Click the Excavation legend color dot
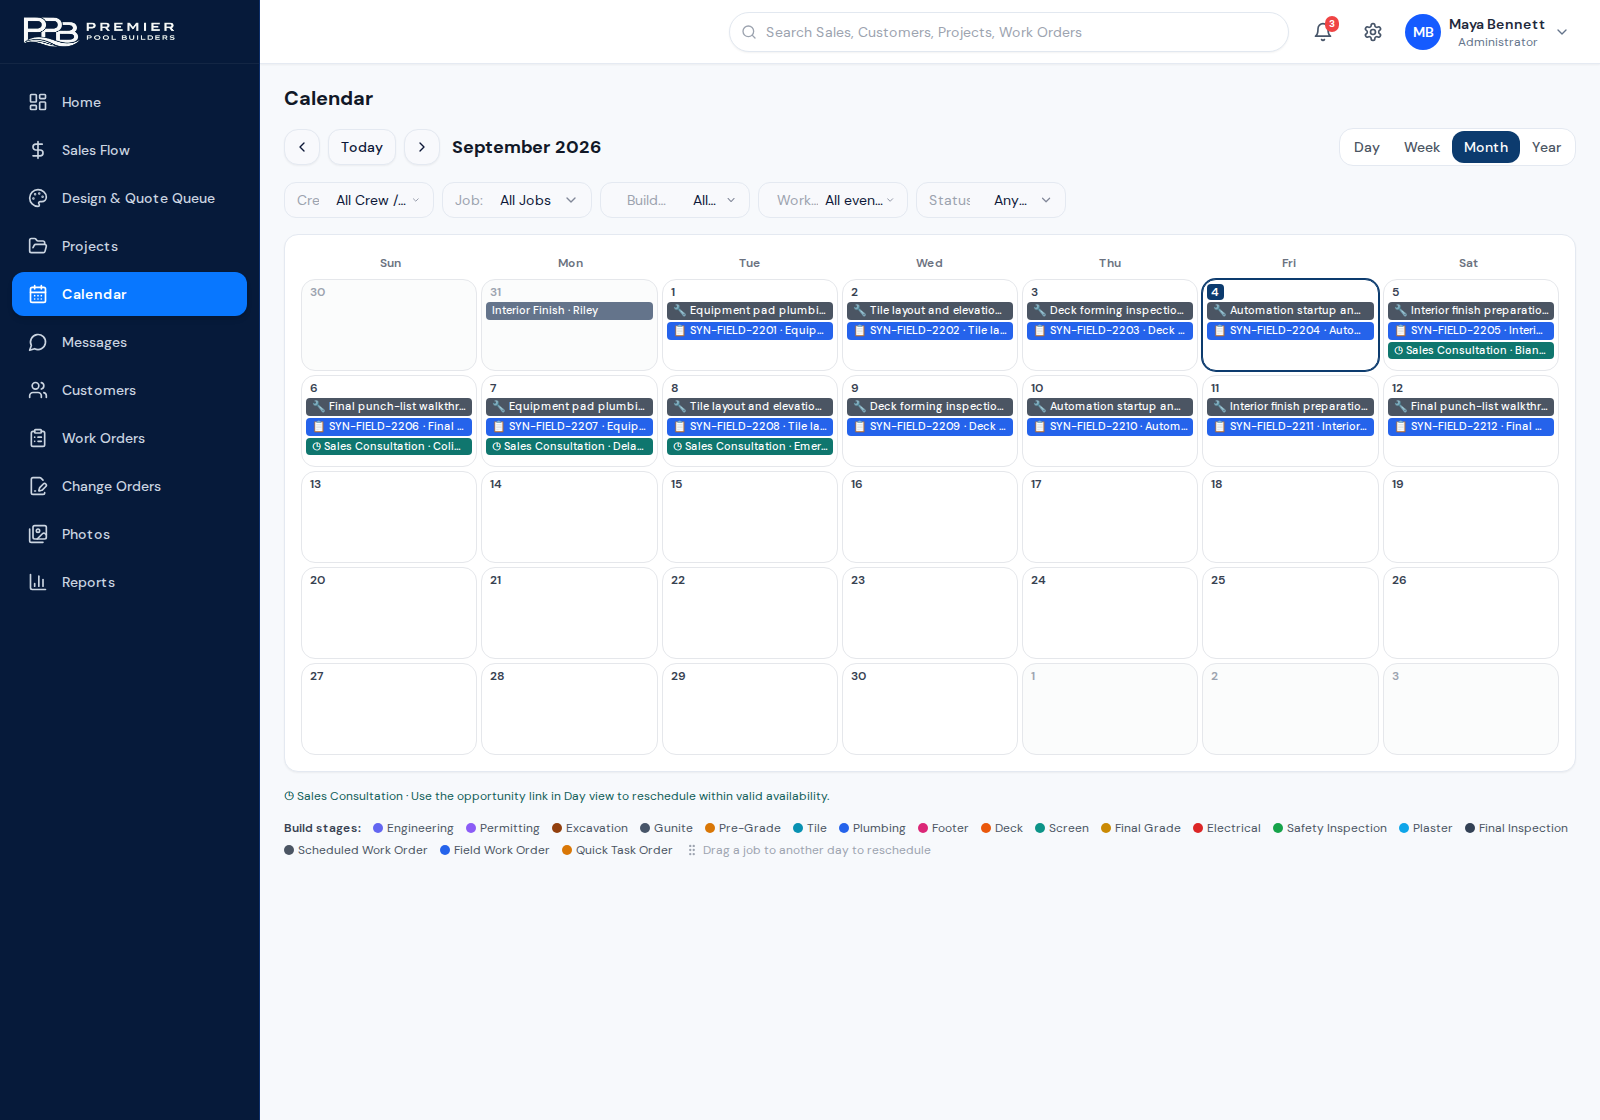This screenshot has width=1600, height=1120. point(557,828)
